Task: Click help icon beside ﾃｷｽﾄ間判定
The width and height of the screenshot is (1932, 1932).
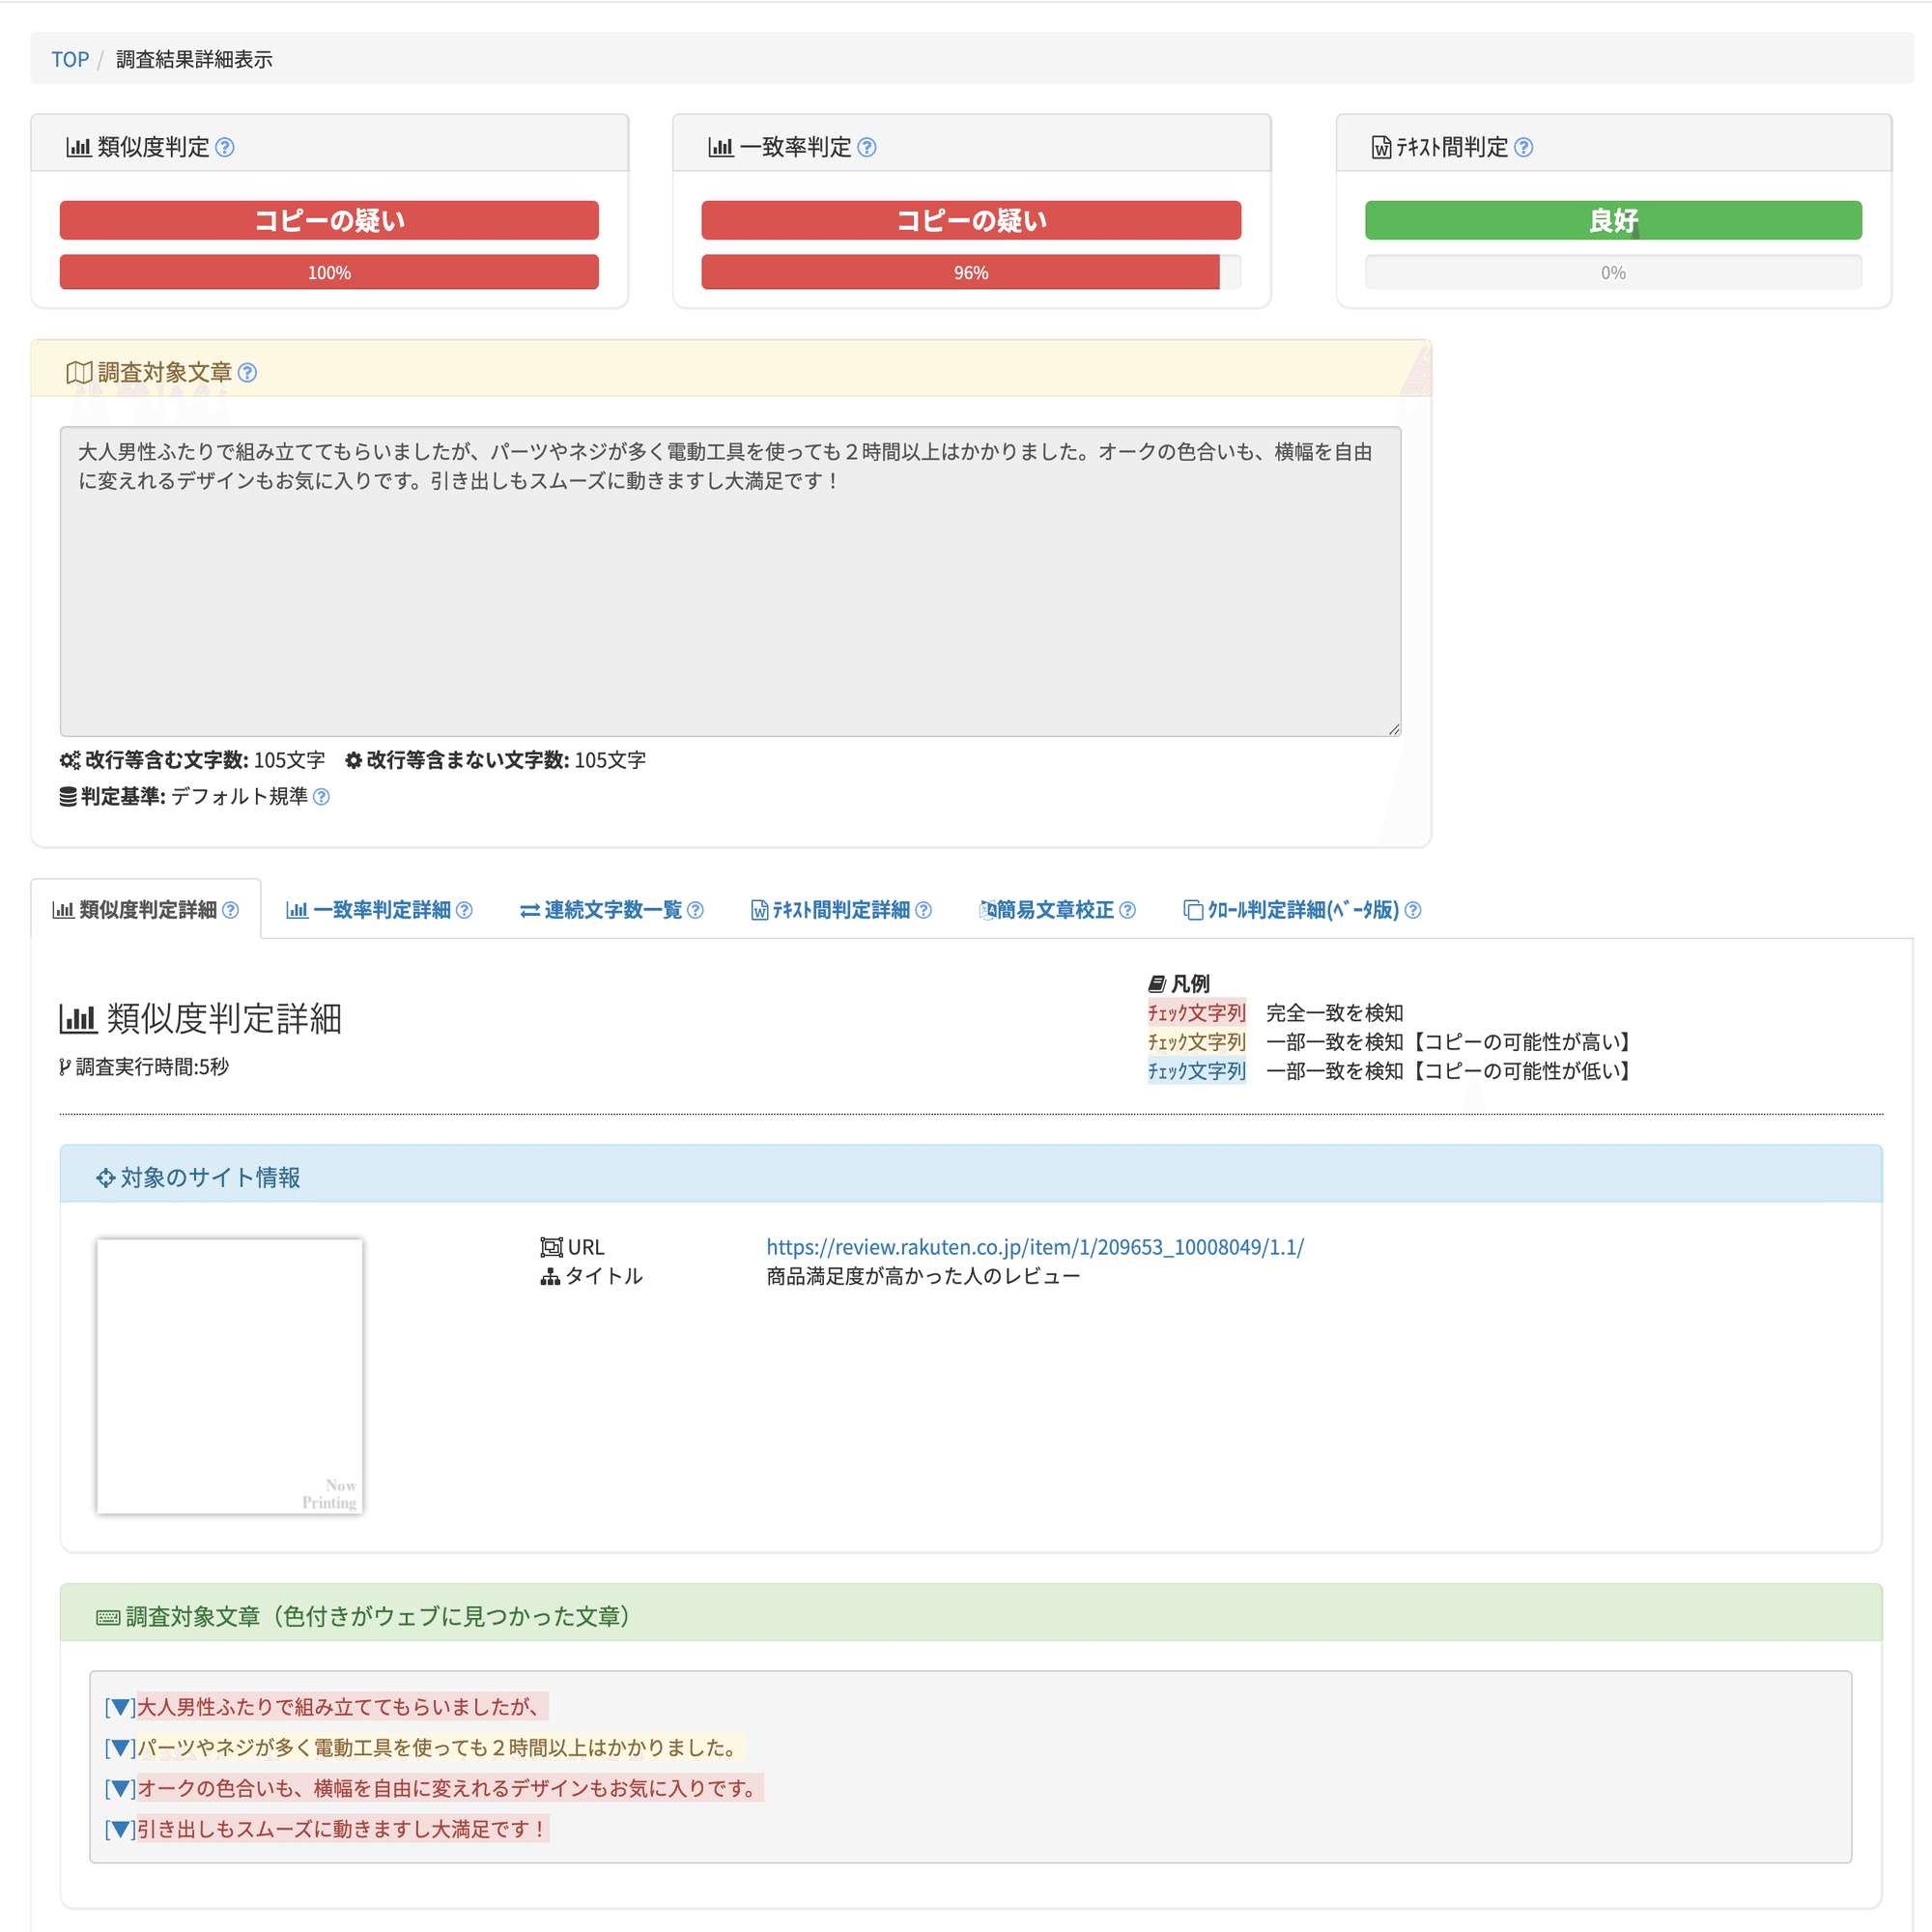Action: (x=1523, y=148)
